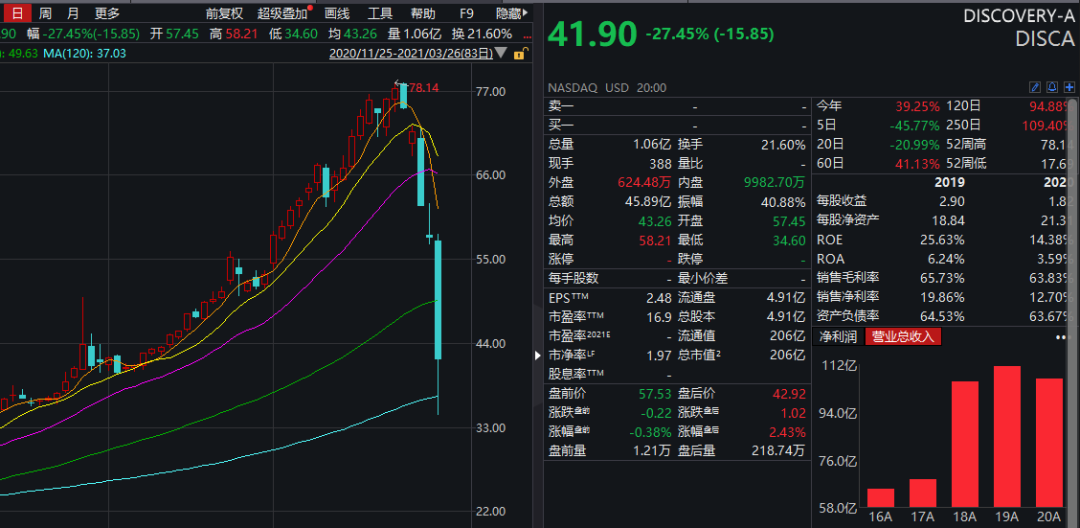This screenshot has width=1080, height=528.
Task: Click the 今年 39.25% performance value
Action: (917, 106)
